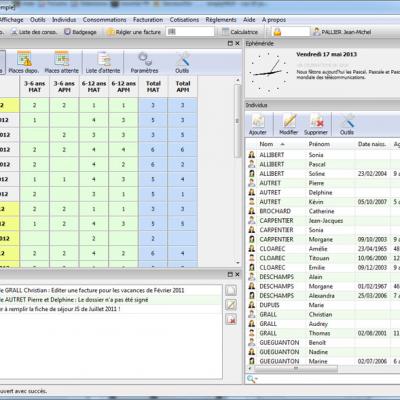Click the padlock icon in toolbar
Image resolution: width=400 pixels, height=400 pixels.
point(277,32)
